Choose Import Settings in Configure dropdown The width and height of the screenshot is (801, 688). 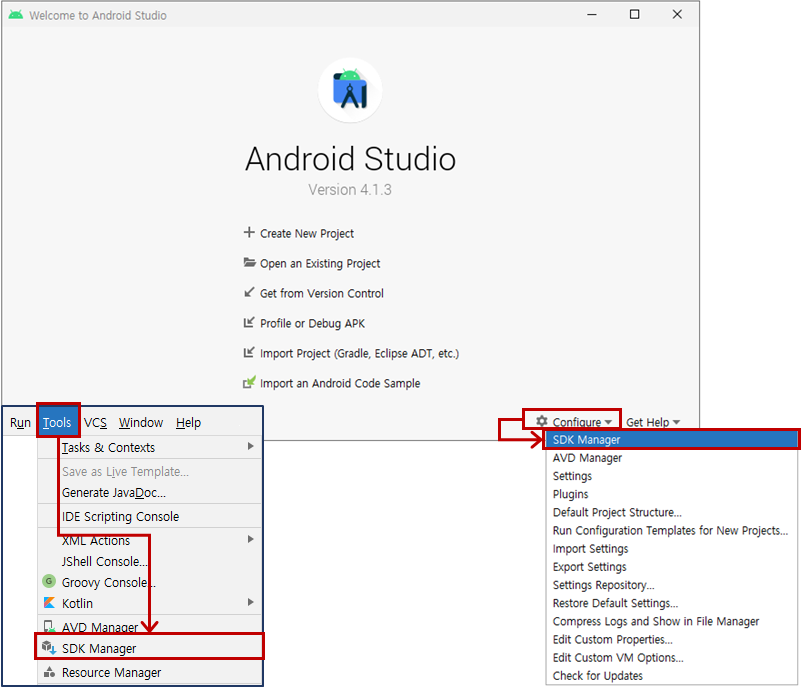tap(671, 549)
